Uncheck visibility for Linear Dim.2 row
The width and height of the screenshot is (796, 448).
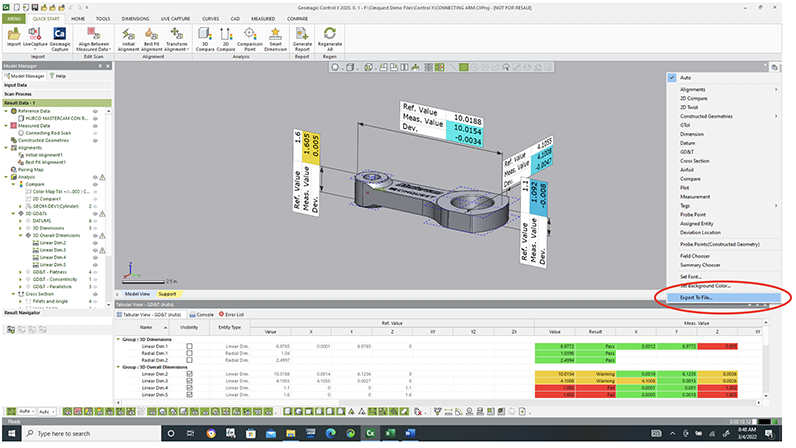click(x=189, y=374)
